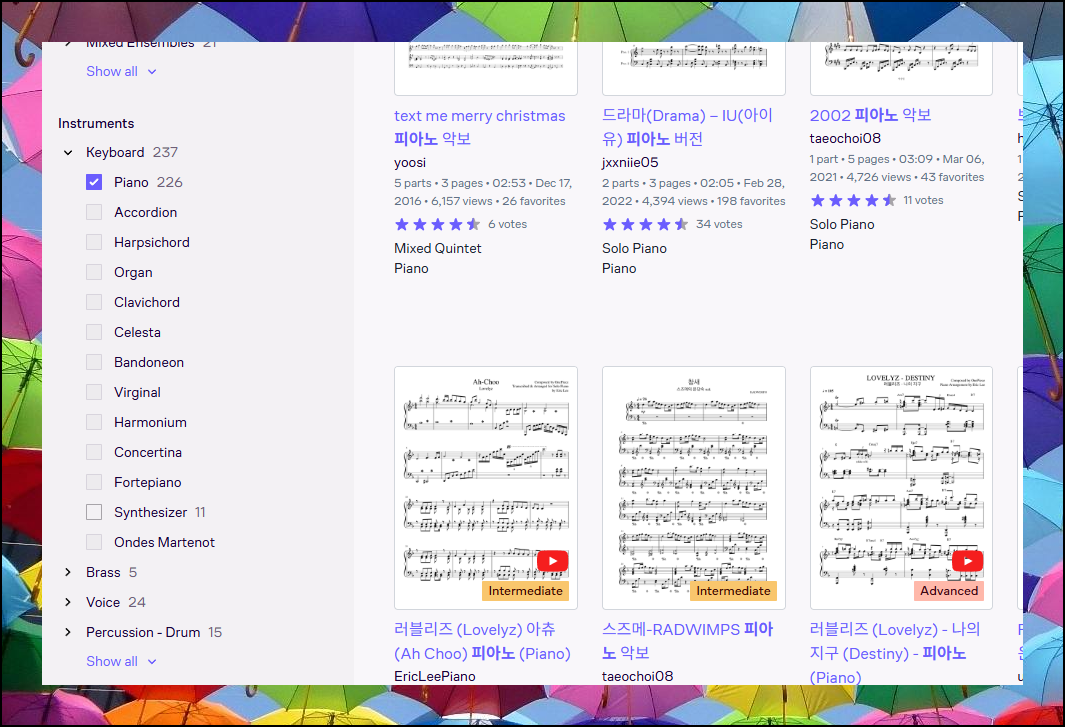Play YouTube video on Lovelyz Destiny score
Viewport: 1065px width, 727px height.
[x=967, y=561]
